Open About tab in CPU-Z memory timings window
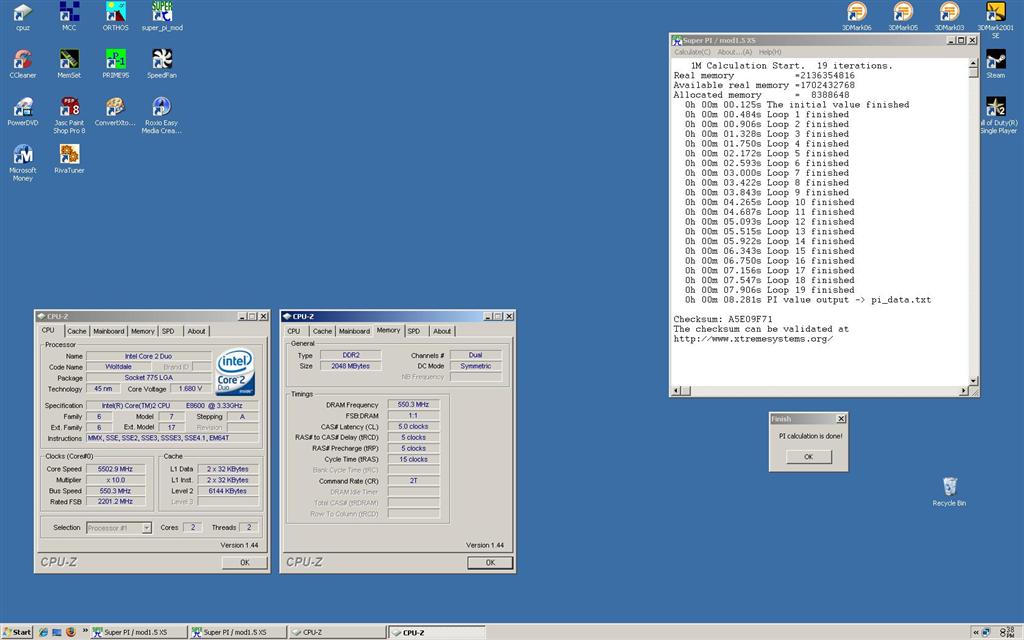The width and height of the screenshot is (1024, 640). click(442, 331)
